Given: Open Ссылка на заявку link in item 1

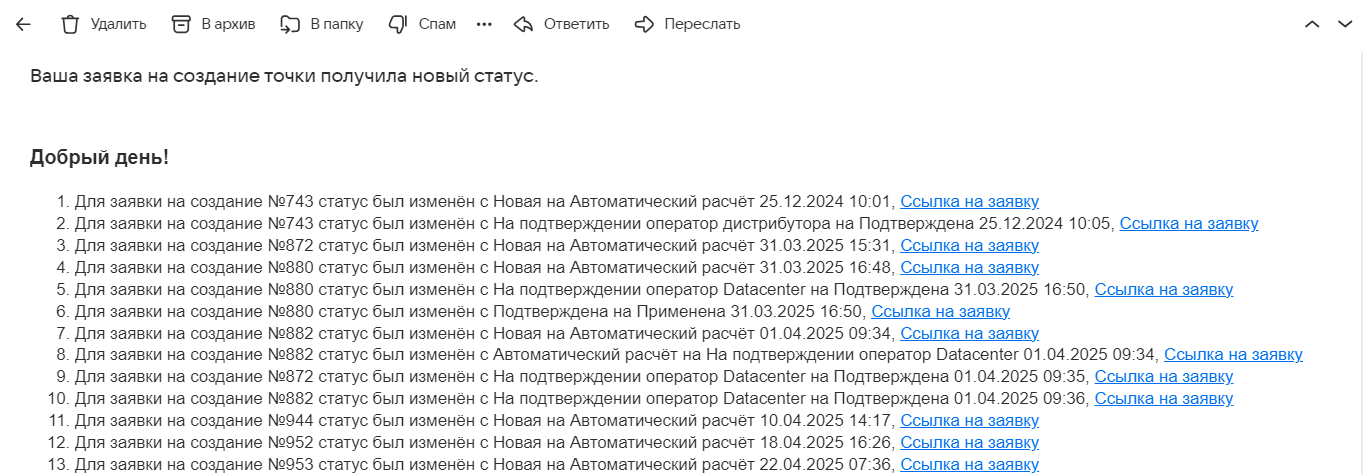Looking at the screenshot, I should point(969,202).
